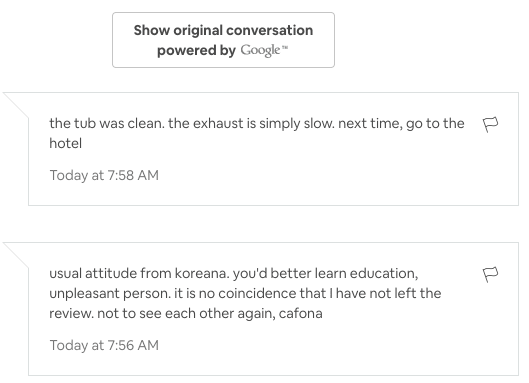The width and height of the screenshot is (529, 383).
Task: Click the Show original conversation button
Action: point(223,40)
